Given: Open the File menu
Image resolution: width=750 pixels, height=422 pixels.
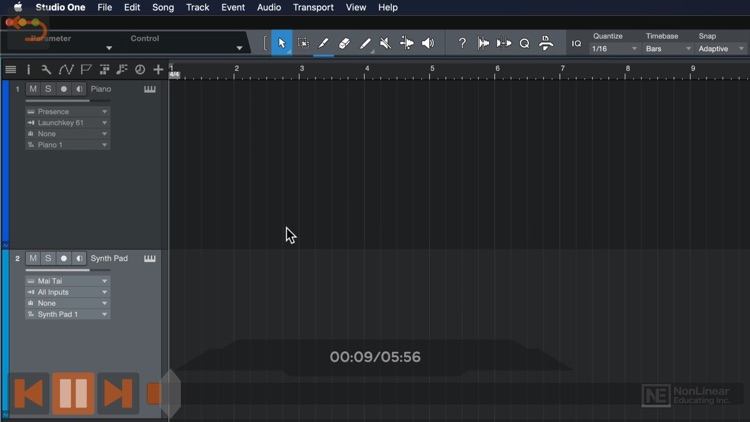Looking at the screenshot, I should click(x=104, y=8).
